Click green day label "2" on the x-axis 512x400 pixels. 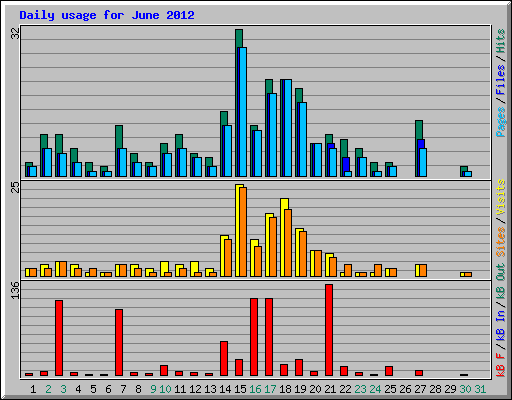coord(48,389)
